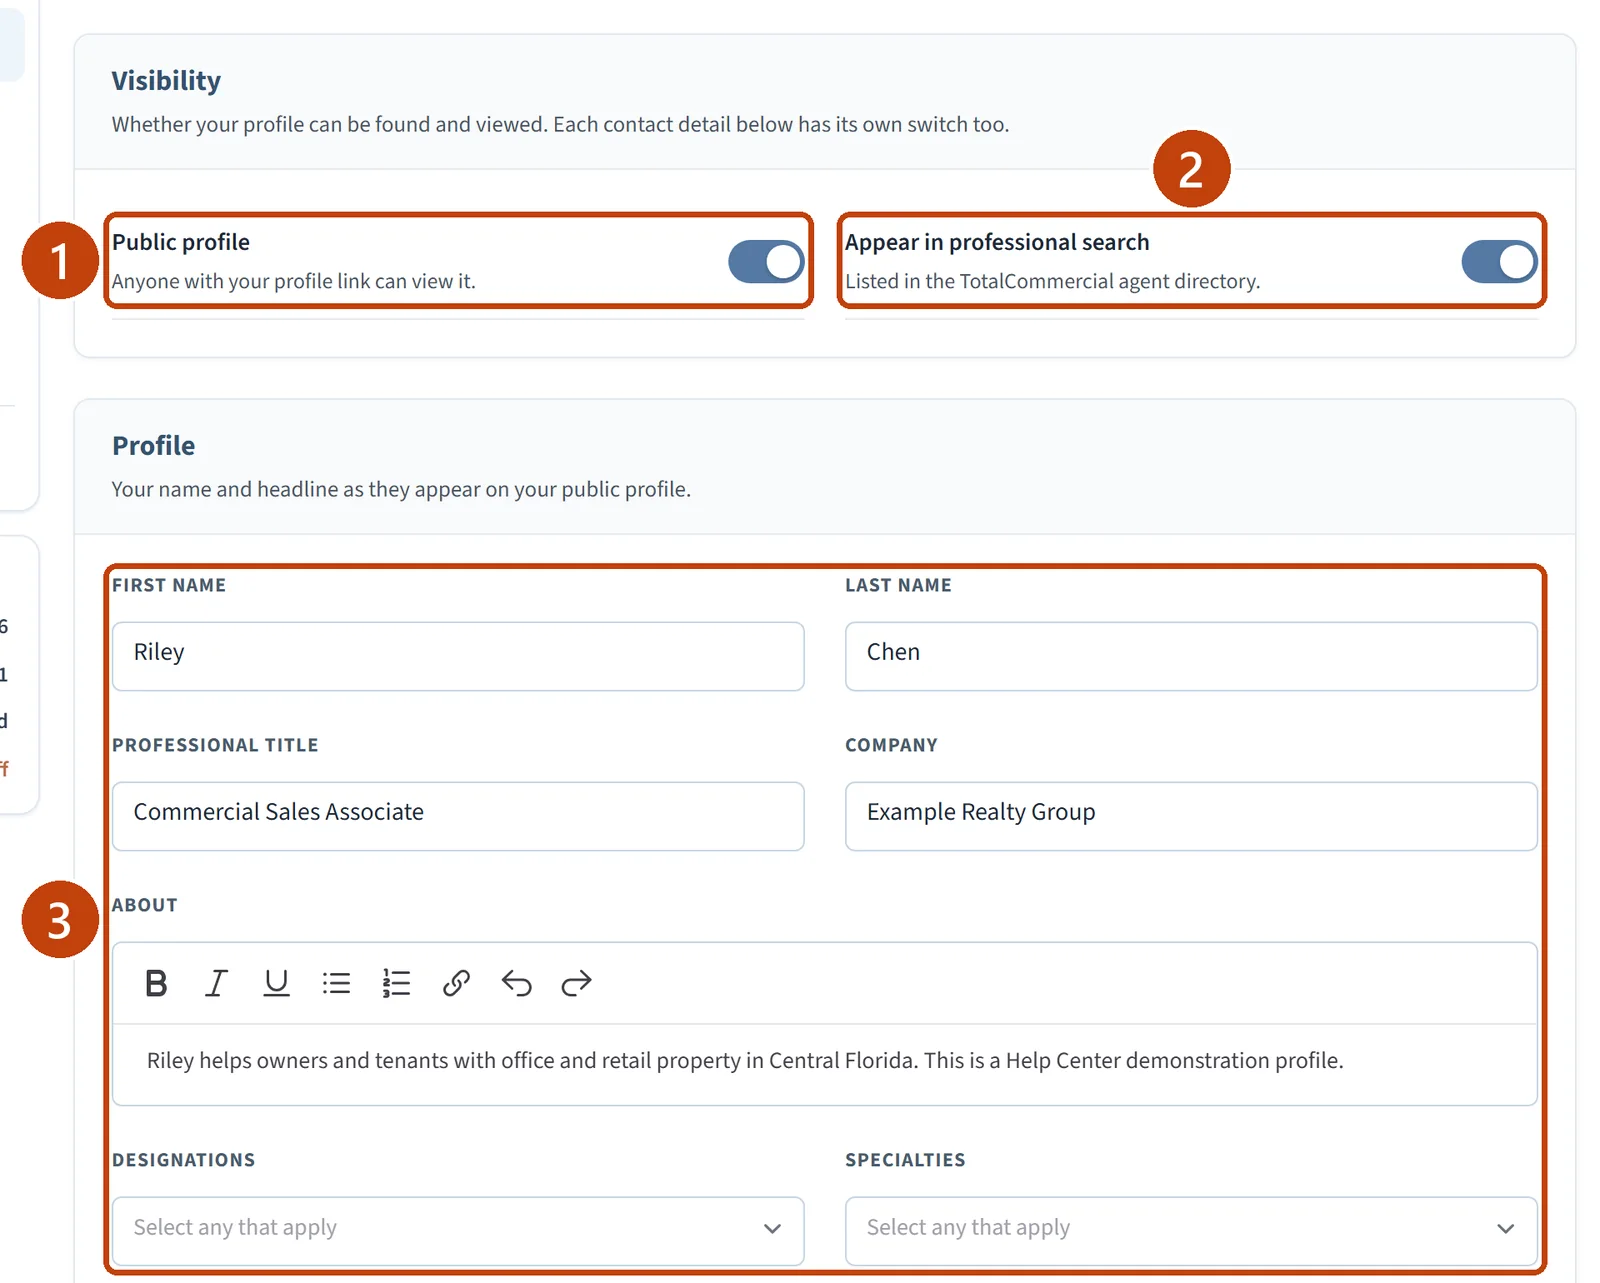Toggle the Public profile switch

766,262
